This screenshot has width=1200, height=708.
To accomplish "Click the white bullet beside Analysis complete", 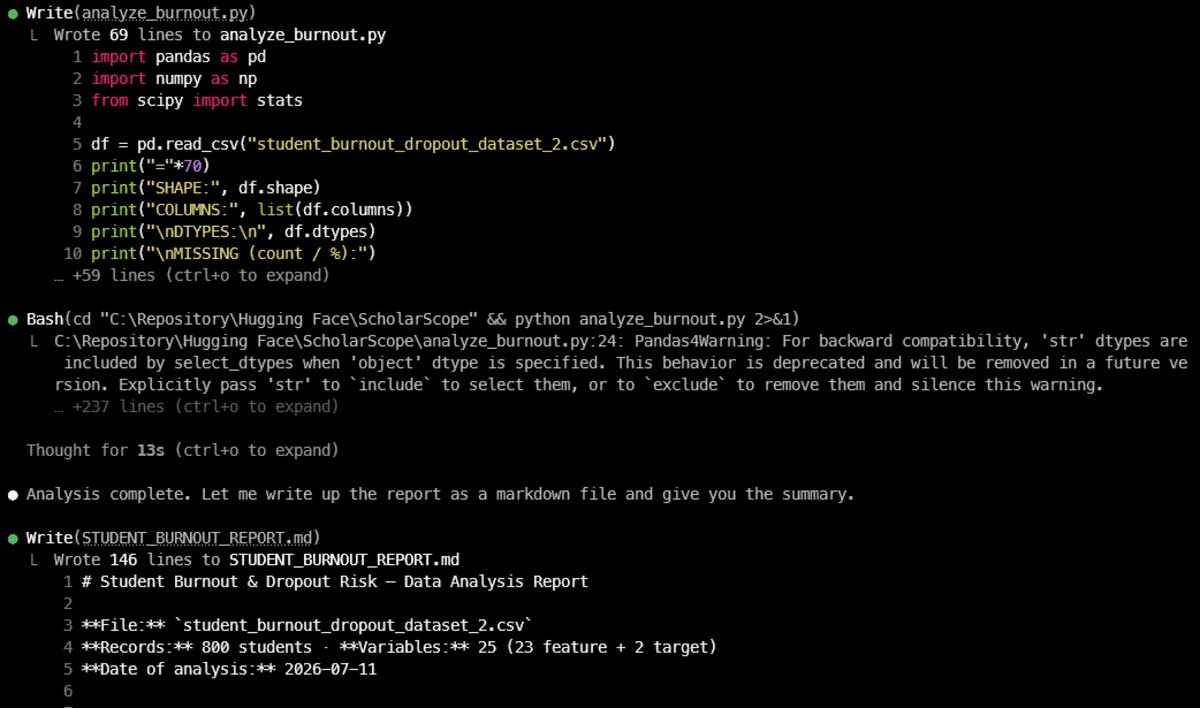I will [x=12, y=494].
